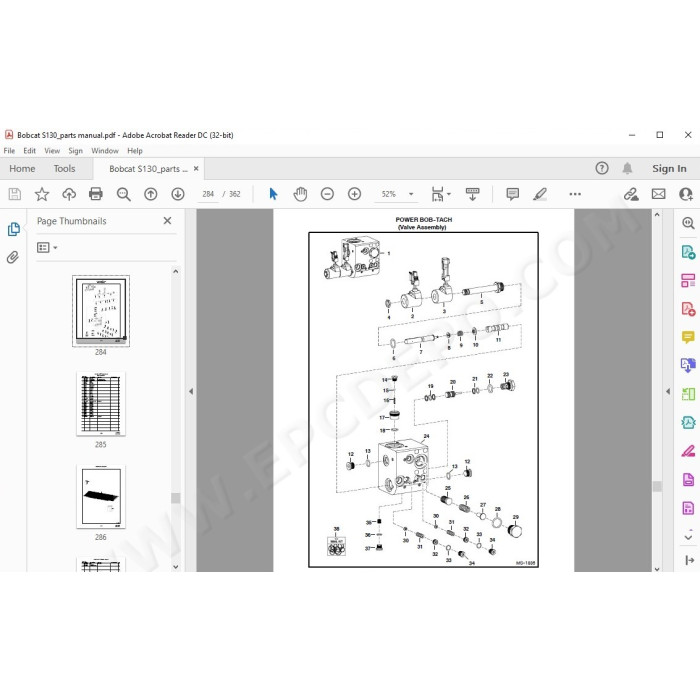This screenshot has height=700, width=700.
Task: Click the document vertical scrollbar thumb
Action: click(x=657, y=486)
